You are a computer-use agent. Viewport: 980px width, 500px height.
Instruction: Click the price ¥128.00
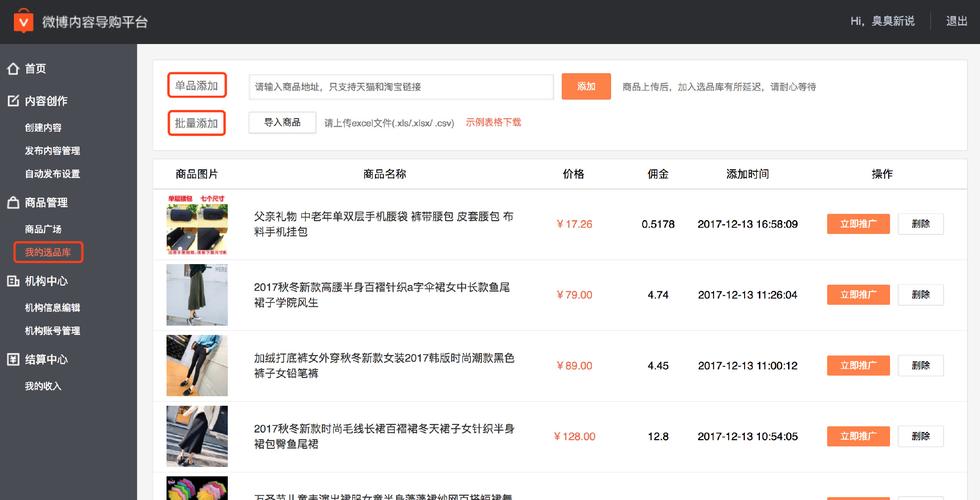coord(574,436)
